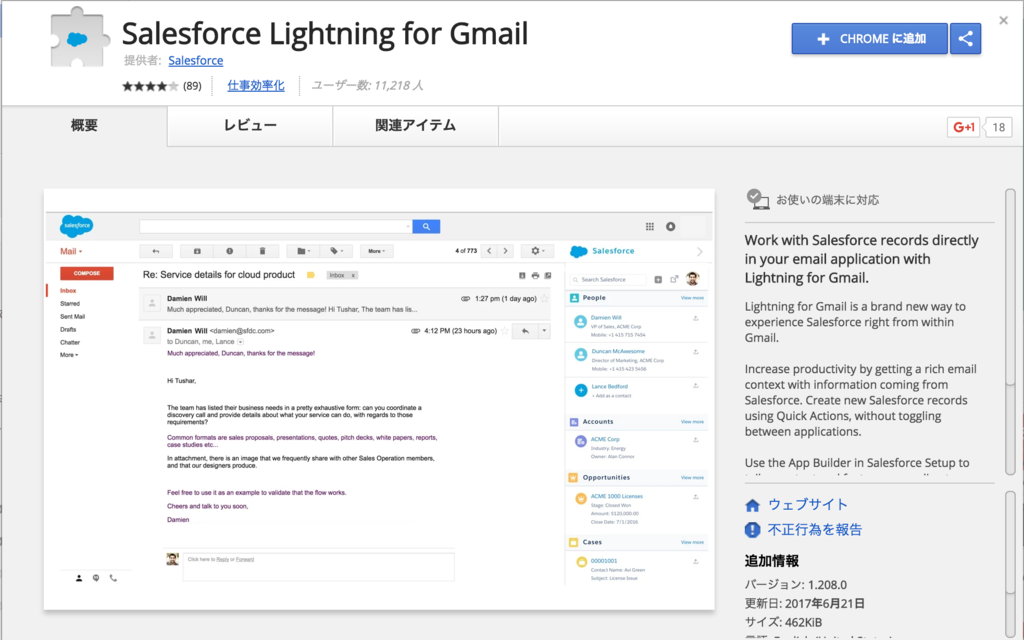Image resolution: width=1024 pixels, height=640 pixels.
Task: Select the 概要 tab
Action: tap(84, 125)
